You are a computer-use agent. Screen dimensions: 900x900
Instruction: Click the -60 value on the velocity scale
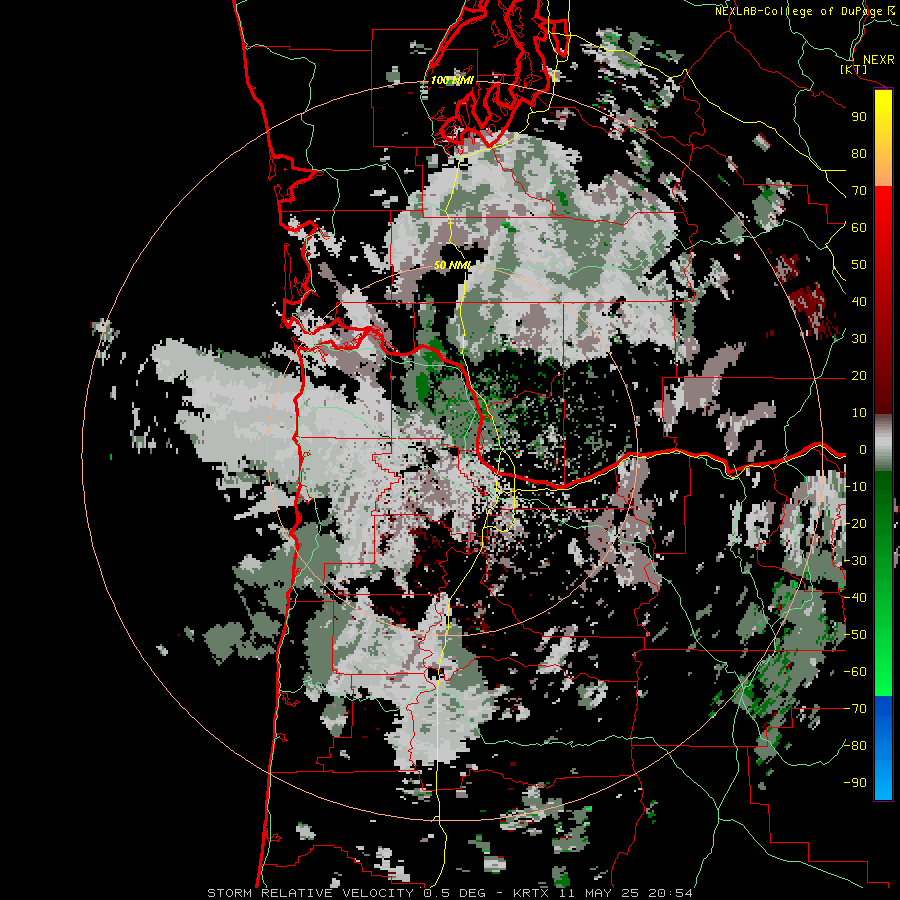click(x=855, y=672)
